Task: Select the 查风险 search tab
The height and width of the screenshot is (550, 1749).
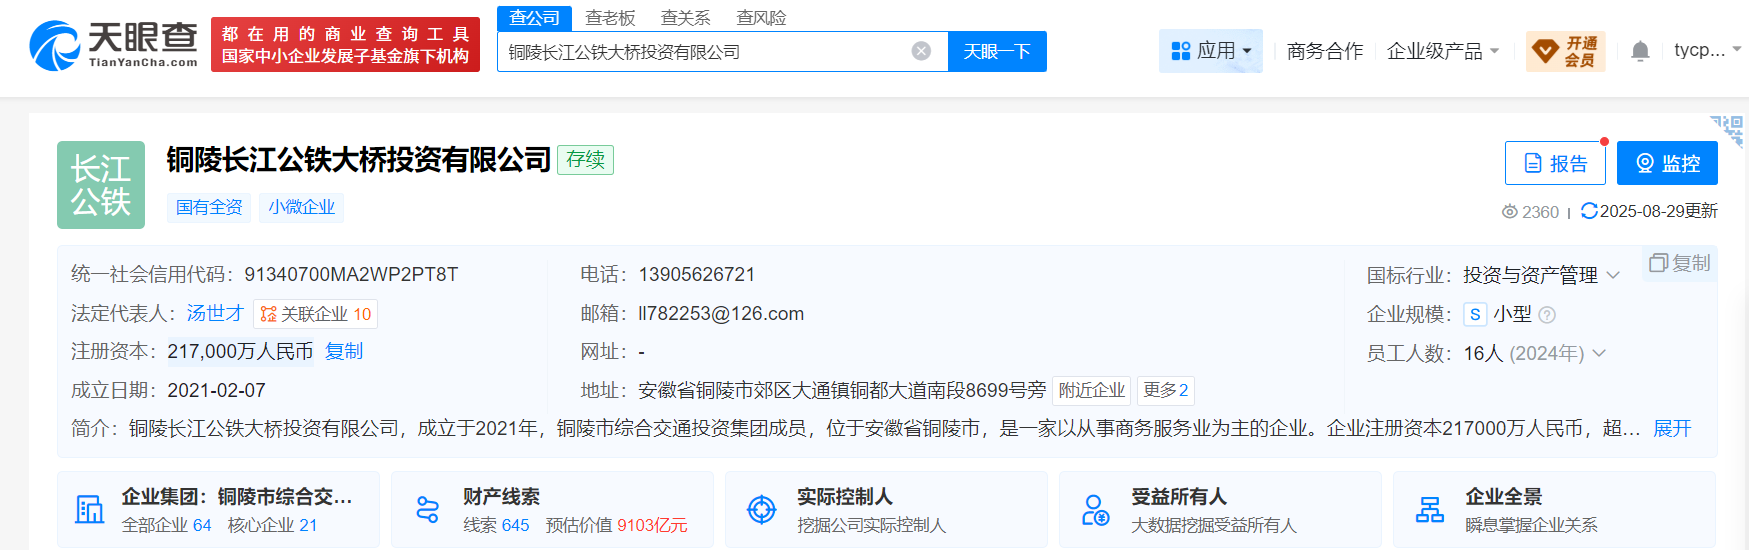Action: click(761, 18)
